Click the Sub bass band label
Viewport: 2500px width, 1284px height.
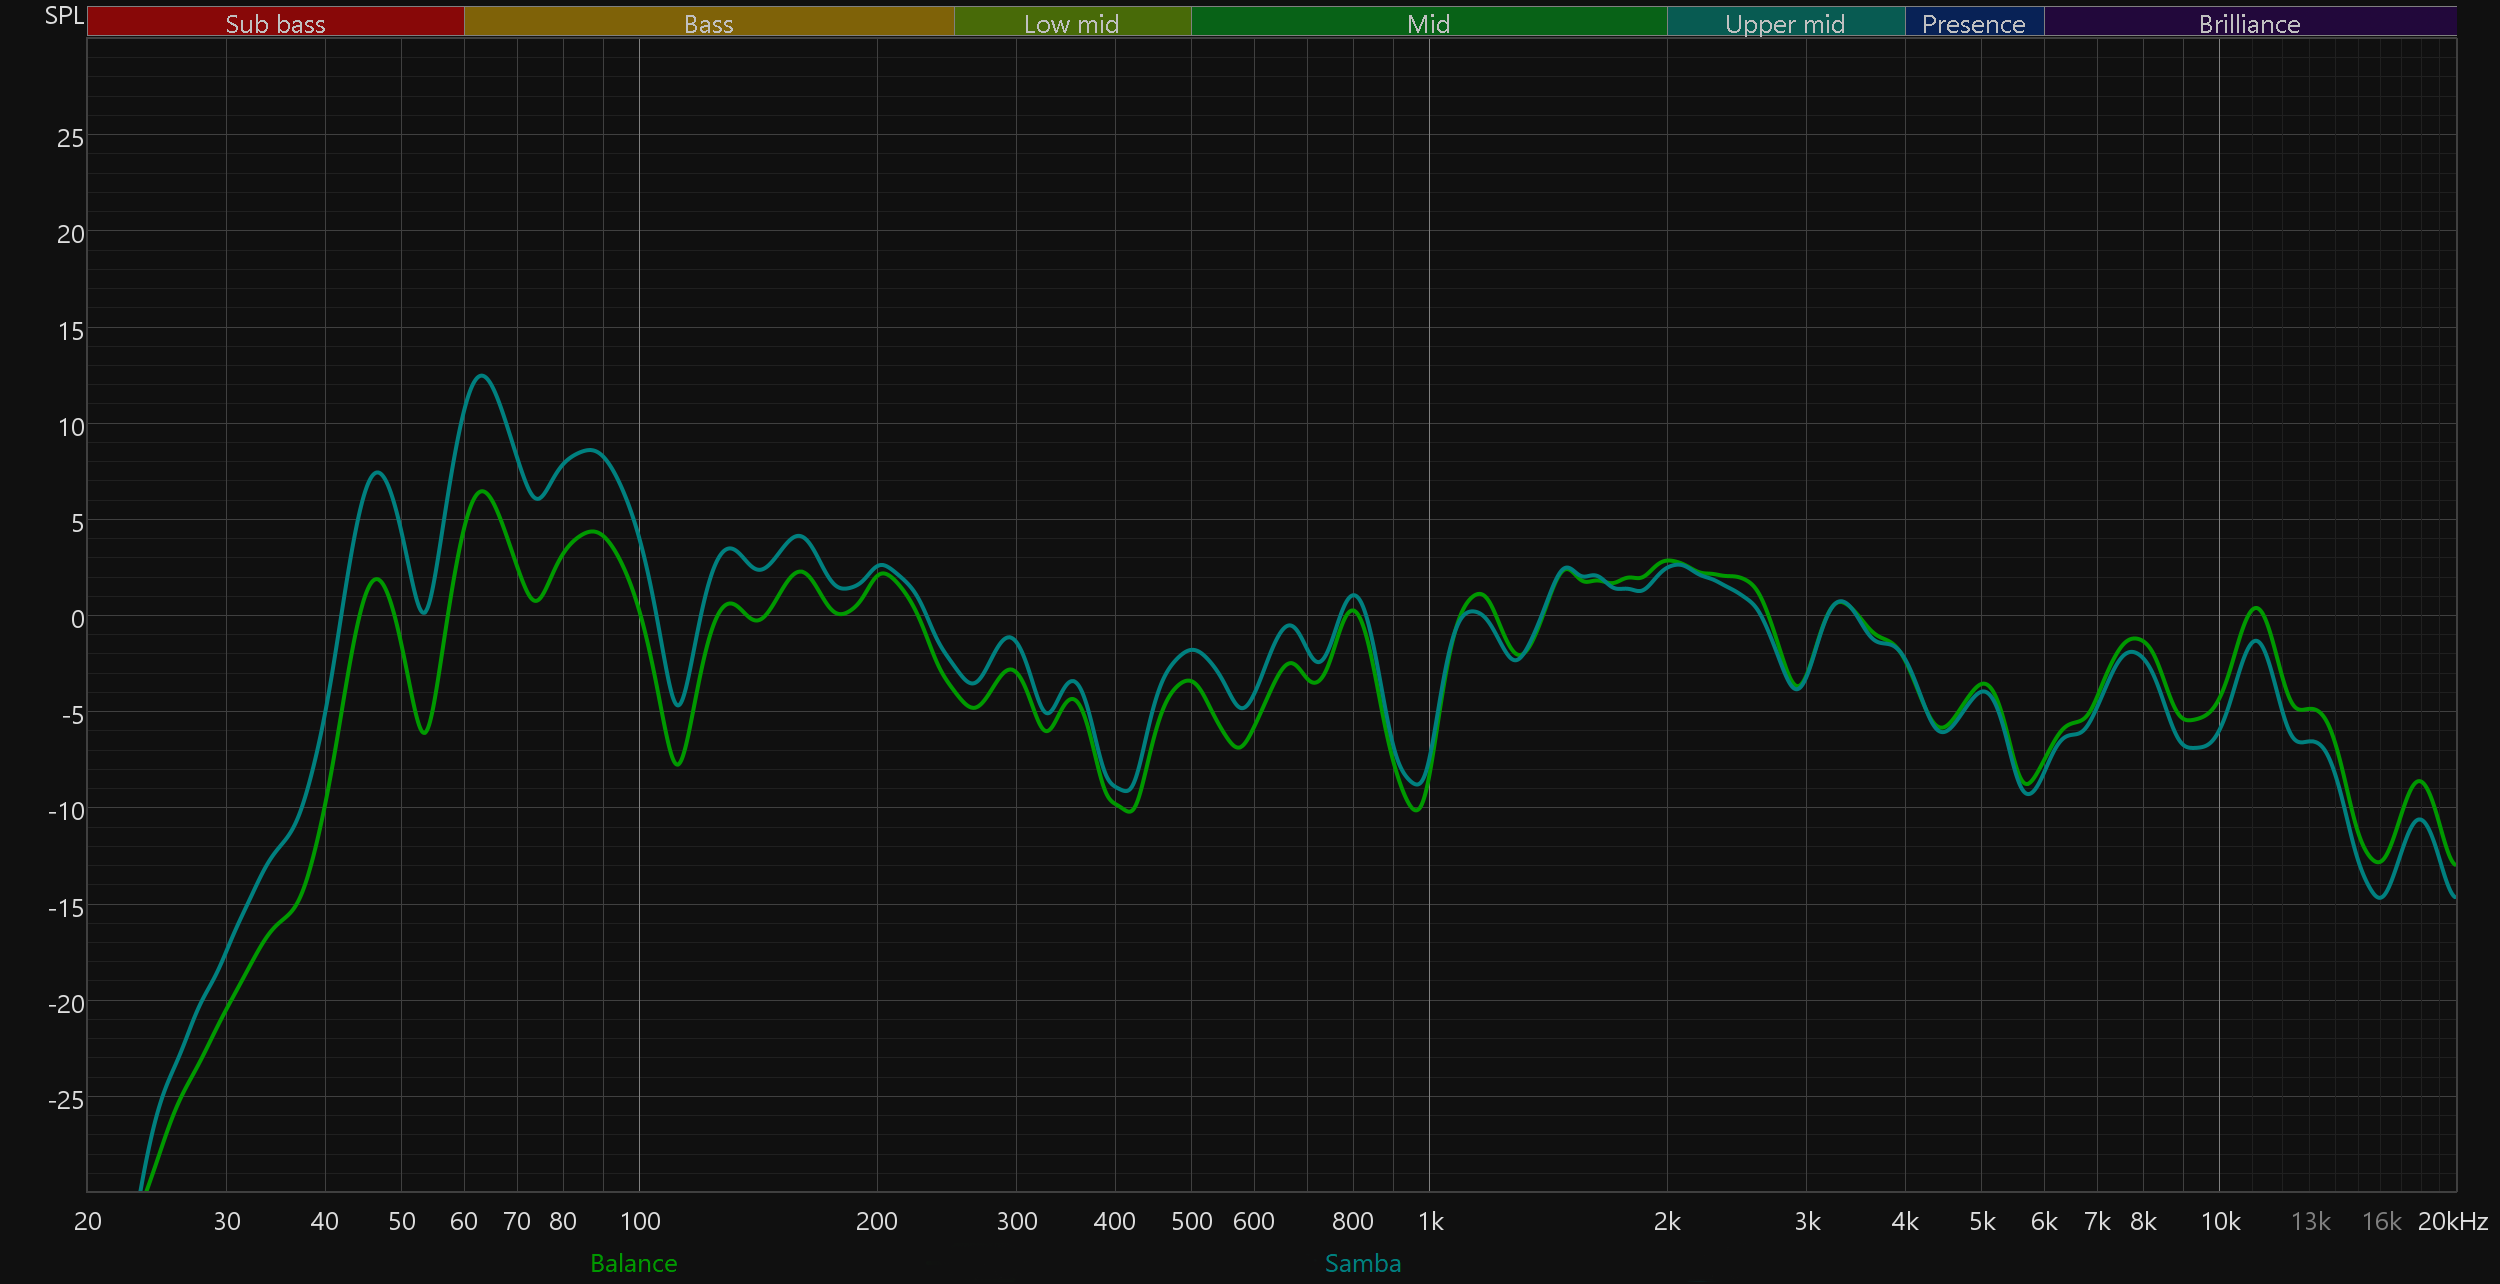click(x=275, y=23)
